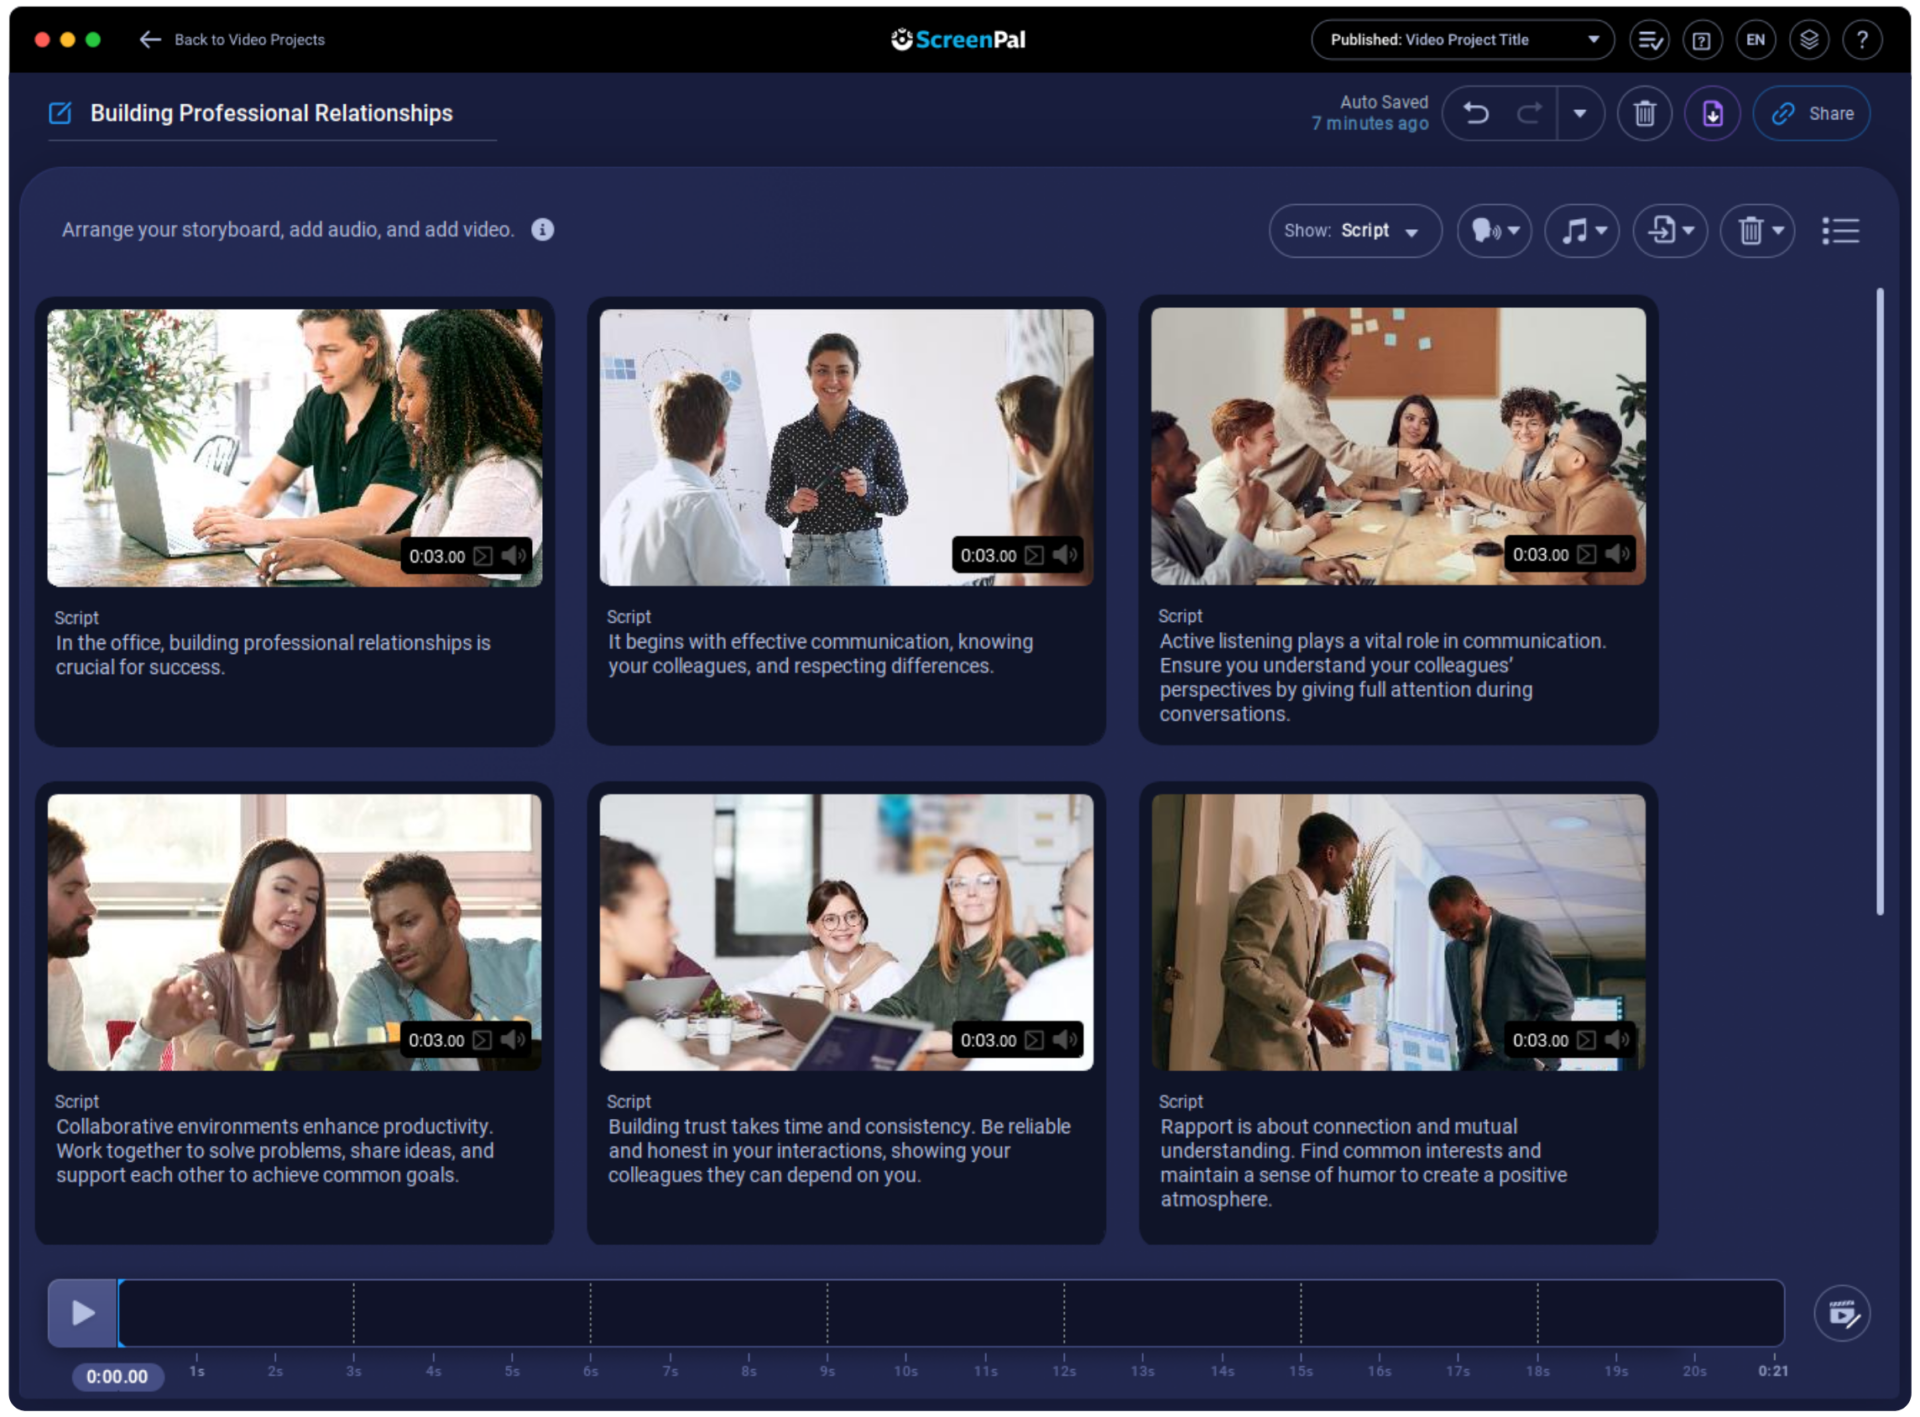Expand the undo history dropdown arrow

1581,113
